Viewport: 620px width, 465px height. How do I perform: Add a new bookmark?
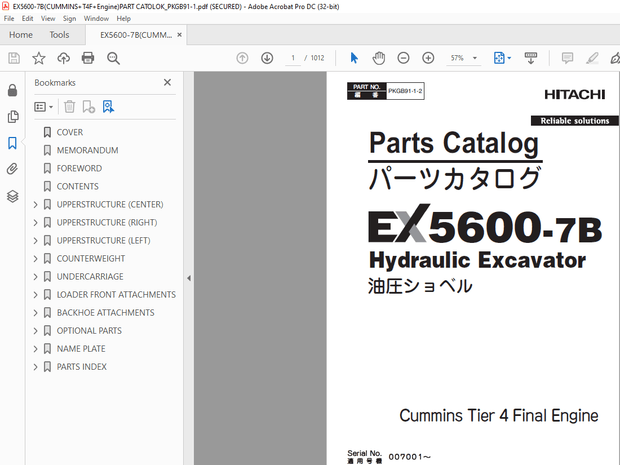coord(89,107)
